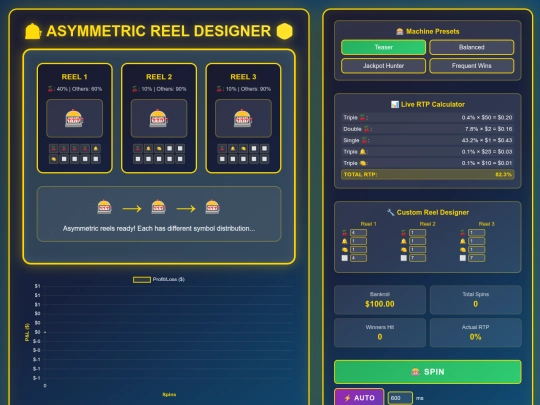Click the cherry icon in the Triple cherry RTP row
The image size is (540, 405).
point(363,118)
